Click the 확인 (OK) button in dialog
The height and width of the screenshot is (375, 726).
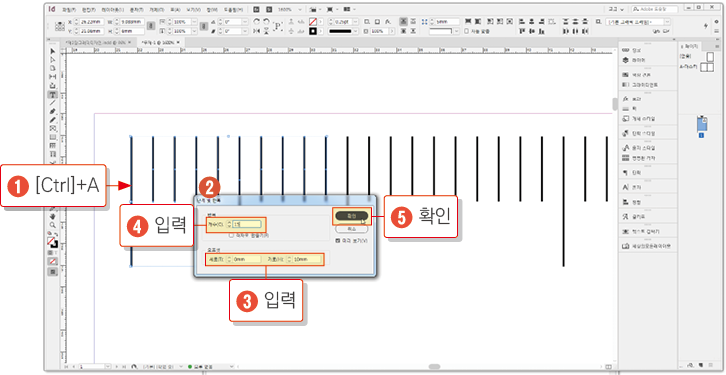(x=352, y=216)
